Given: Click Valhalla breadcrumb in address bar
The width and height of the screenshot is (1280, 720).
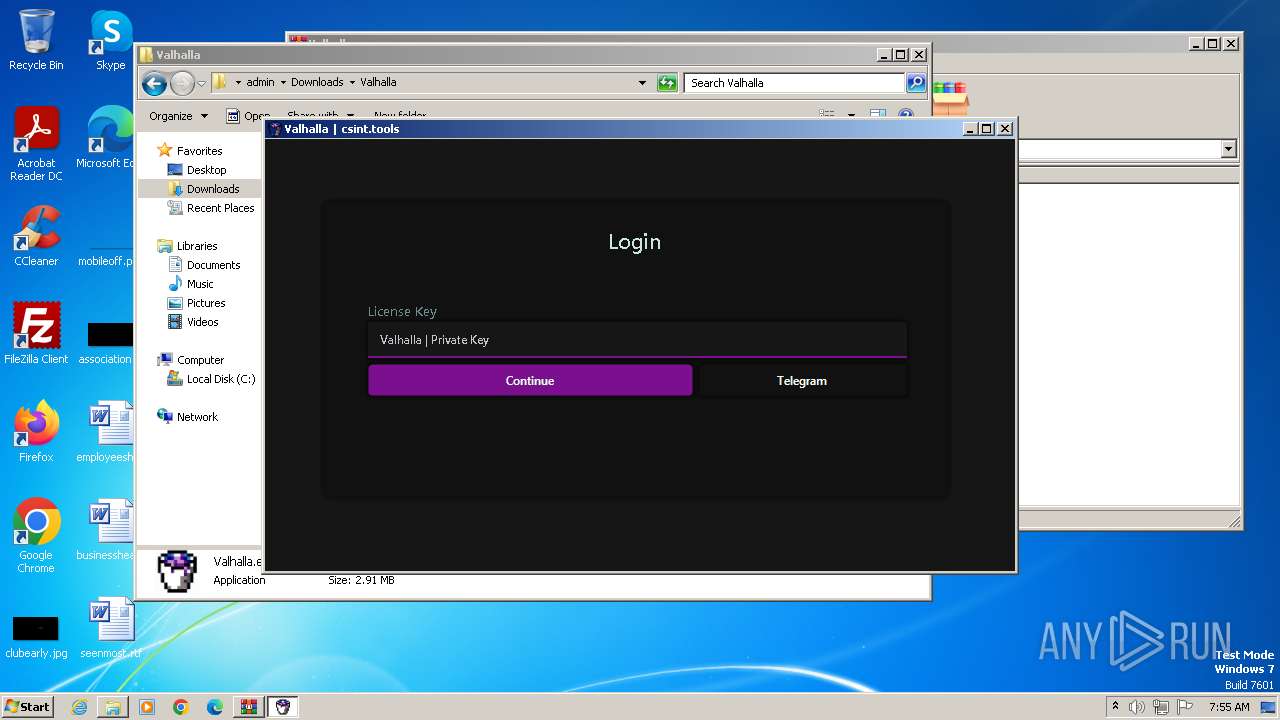Looking at the screenshot, I should pos(378,82).
